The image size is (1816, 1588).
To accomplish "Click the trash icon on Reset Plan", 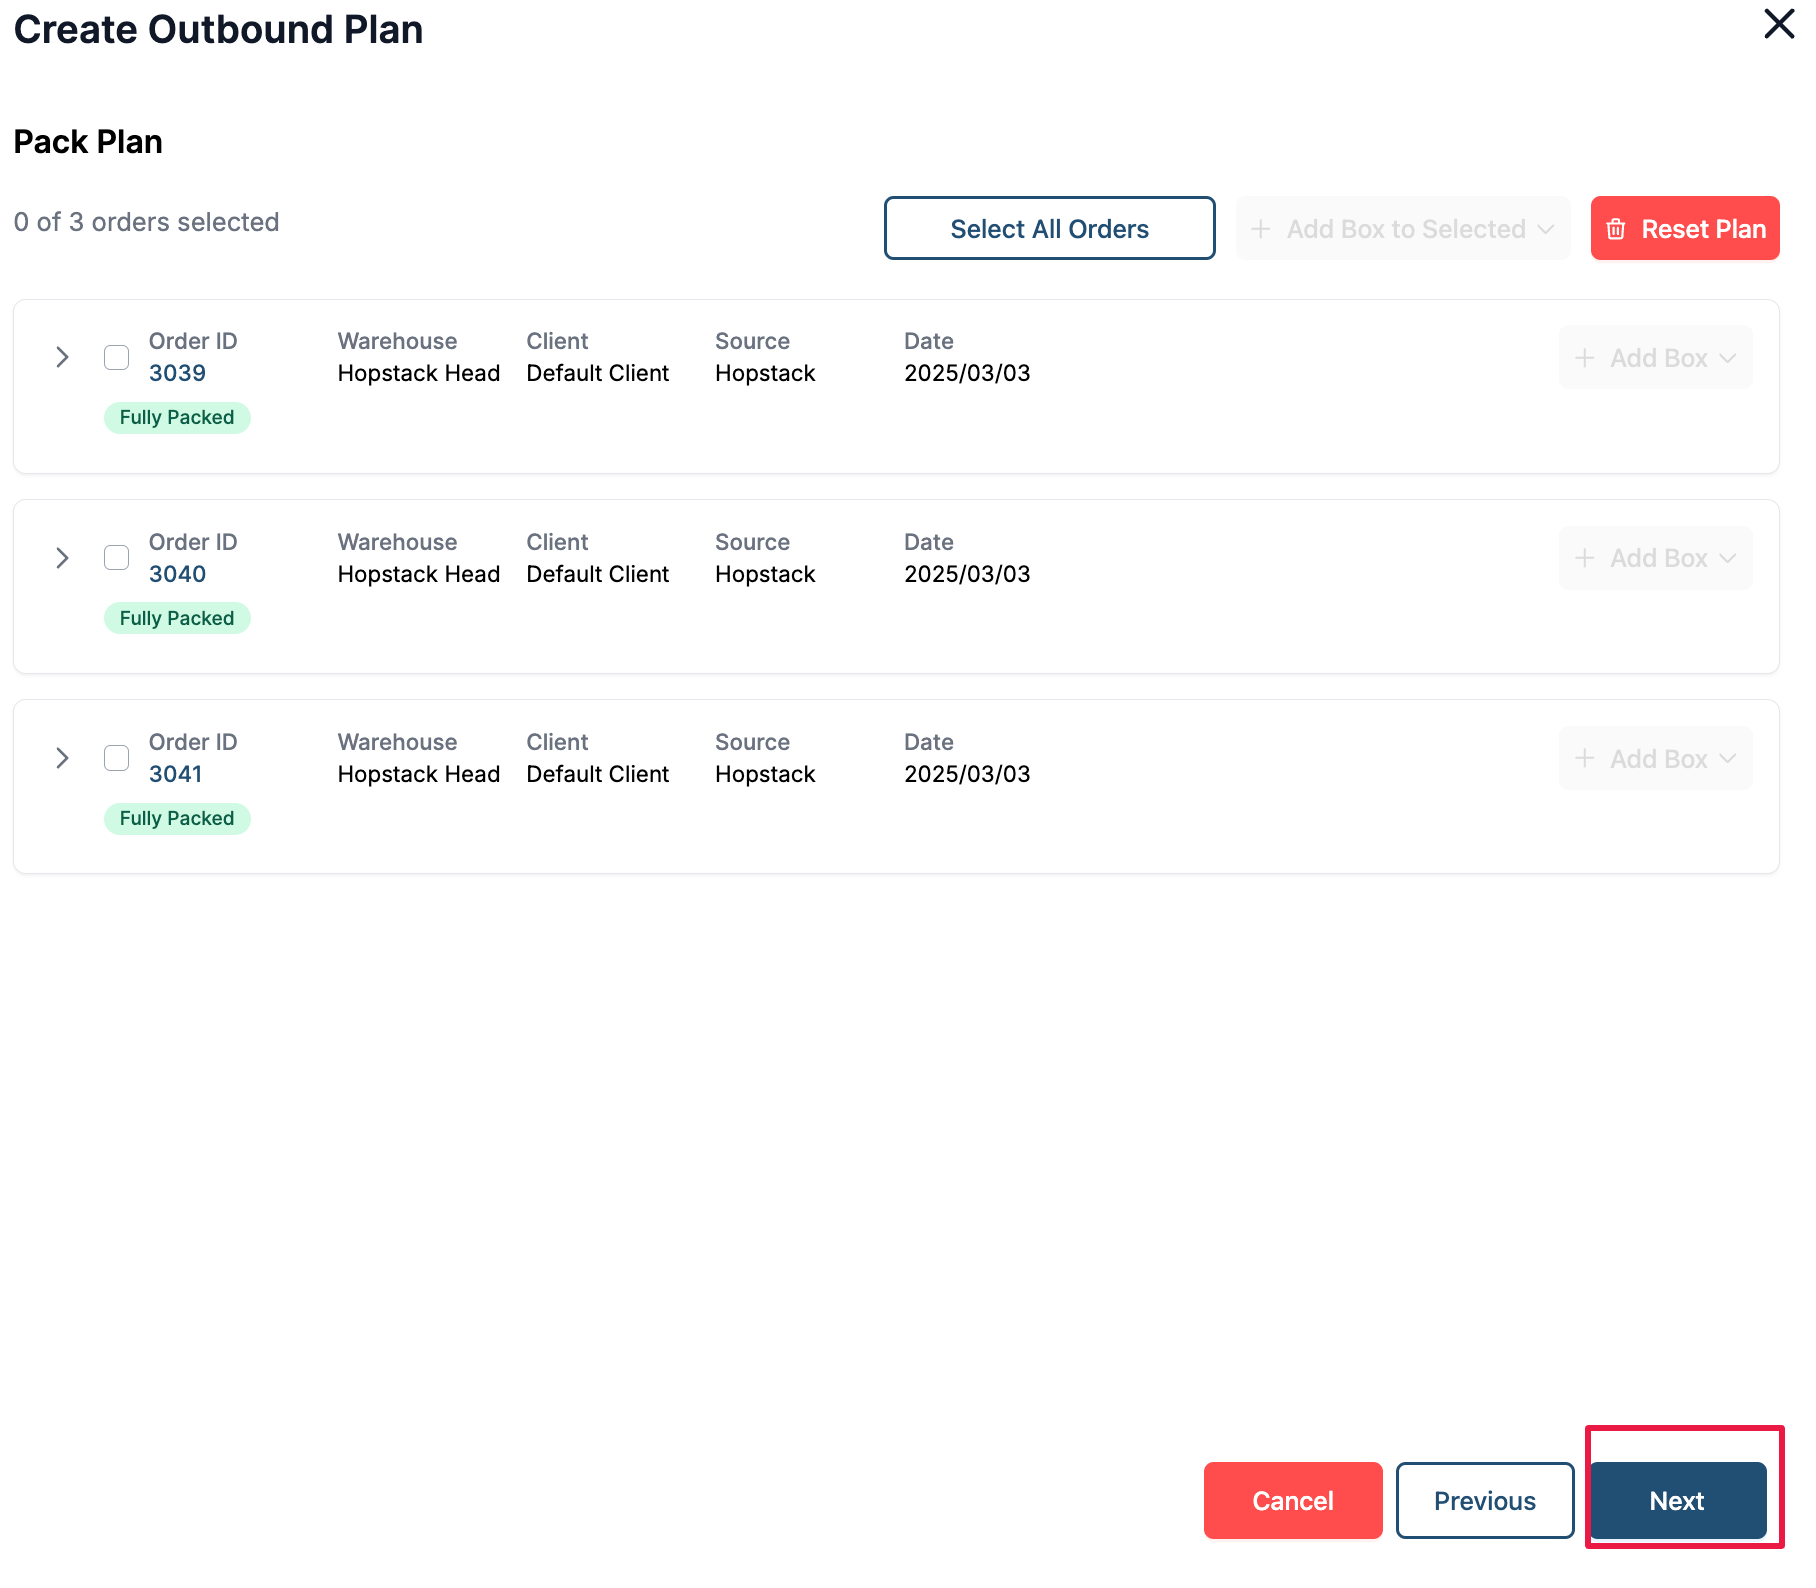I will [1615, 229].
